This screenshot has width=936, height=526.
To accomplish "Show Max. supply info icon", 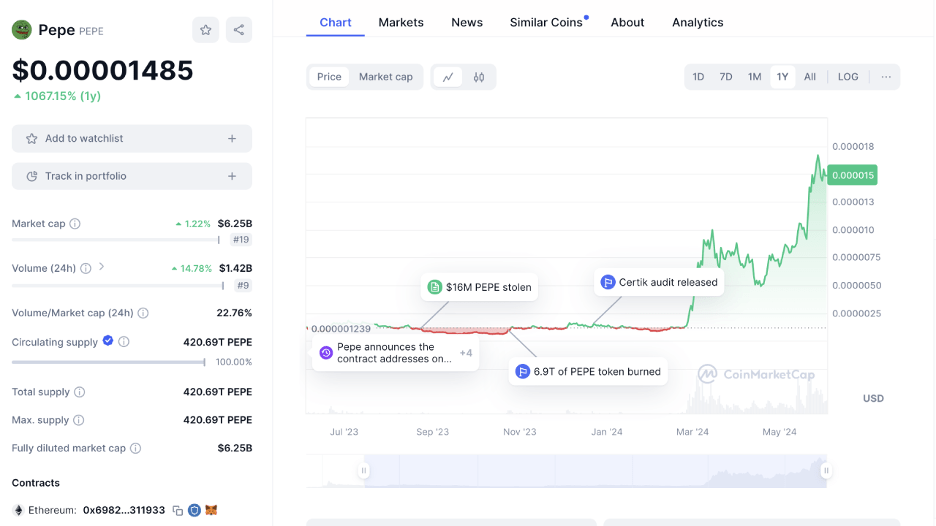I will [79, 420].
